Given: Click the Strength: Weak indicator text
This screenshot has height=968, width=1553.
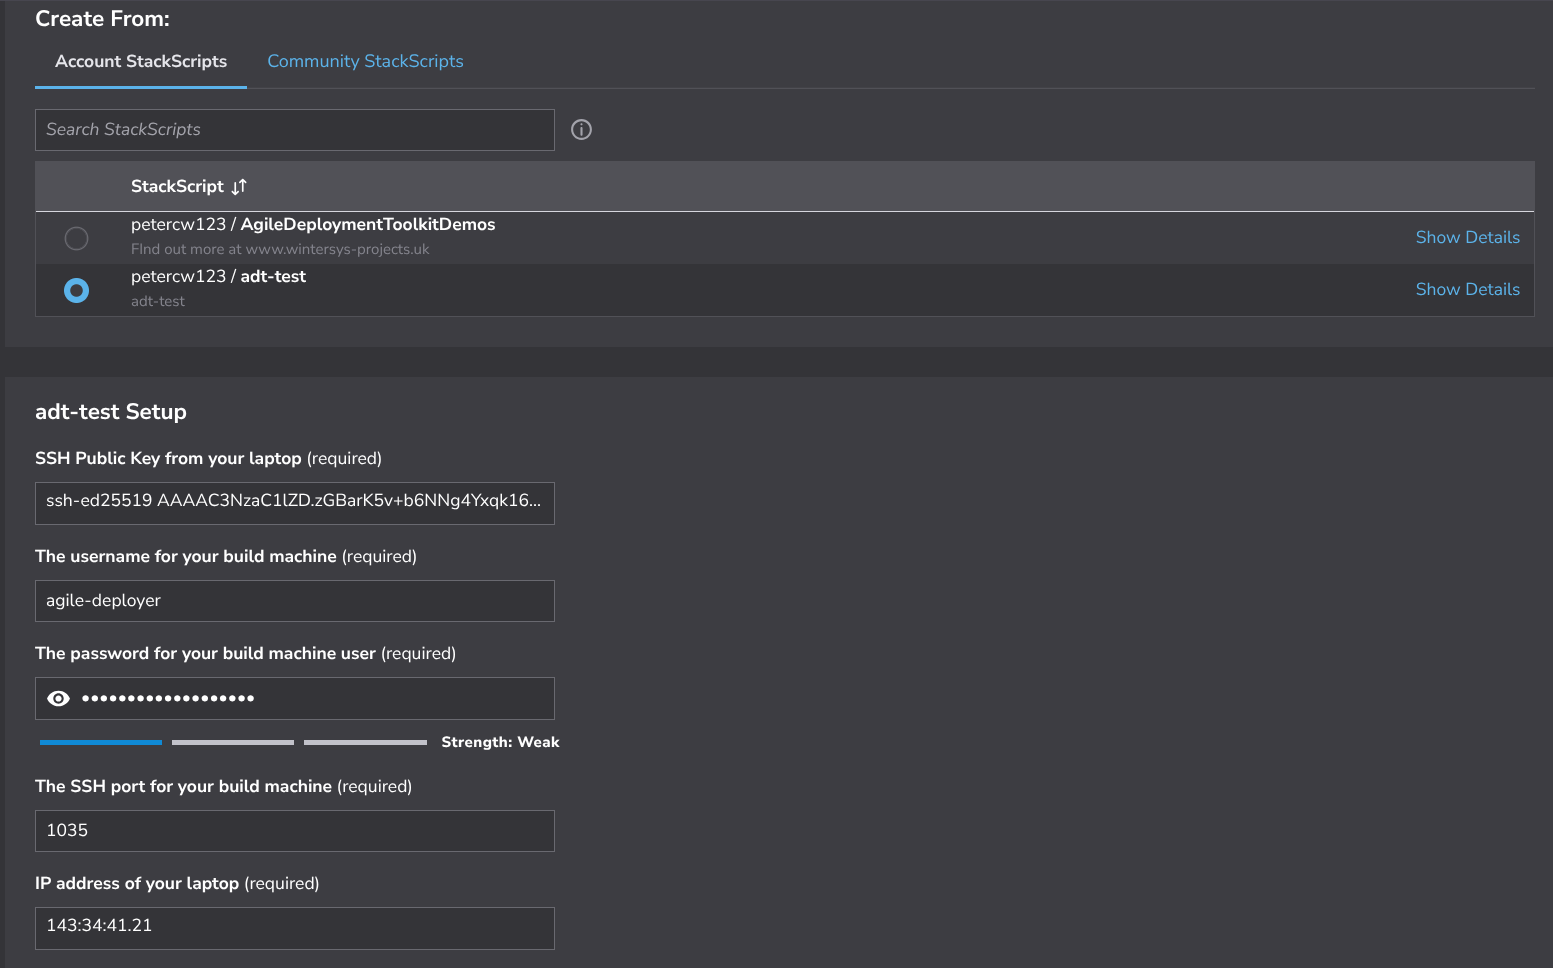Looking at the screenshot, I should [500, 742].
